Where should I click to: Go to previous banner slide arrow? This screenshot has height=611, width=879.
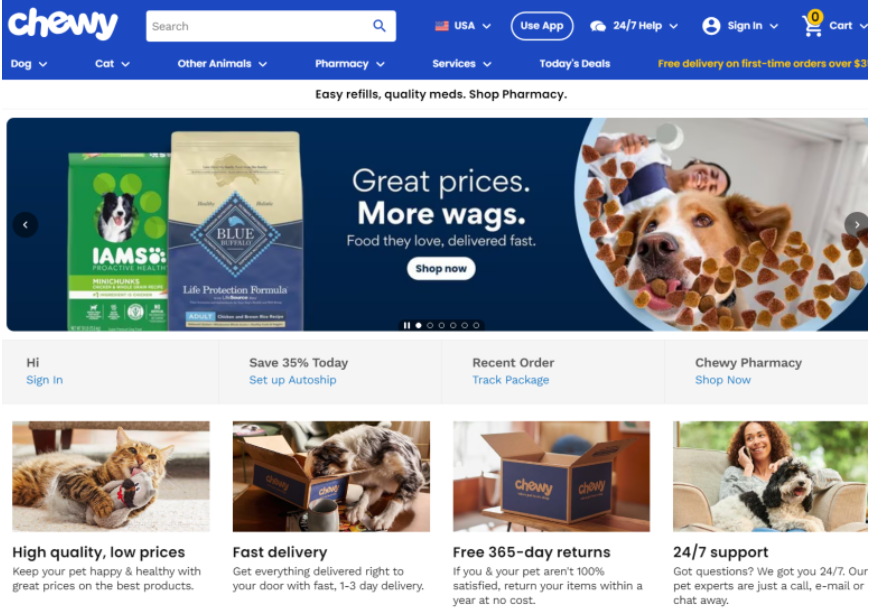(x=25, y=225)
